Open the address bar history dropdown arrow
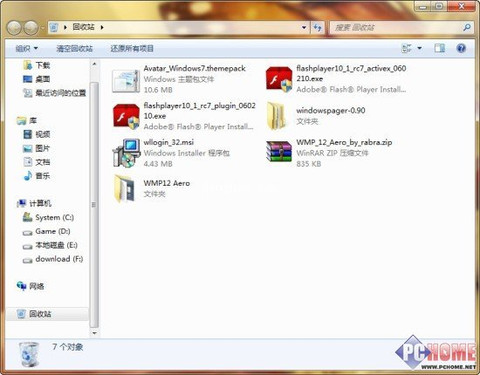 [x=304, y=27]
